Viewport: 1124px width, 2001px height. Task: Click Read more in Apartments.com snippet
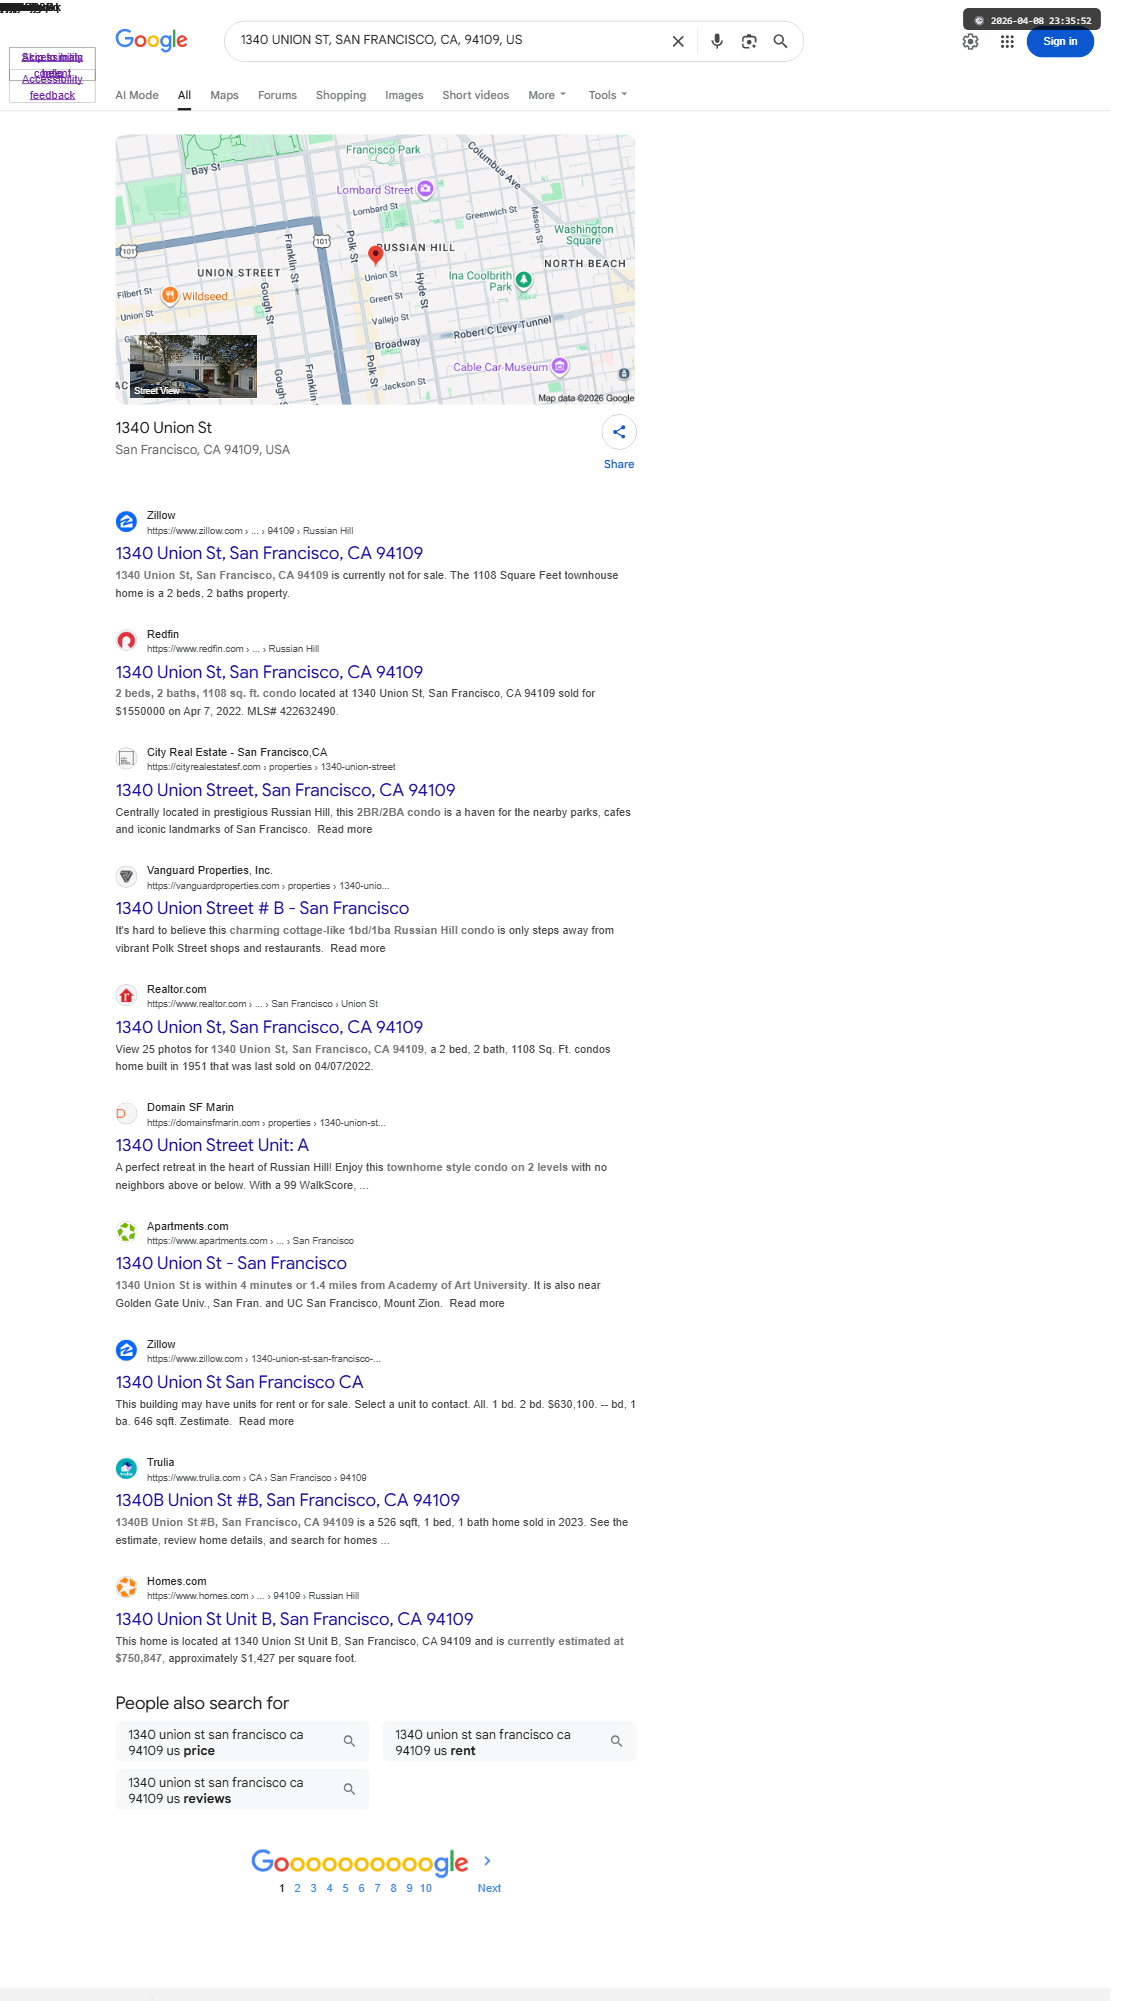tap(477, 1303)
